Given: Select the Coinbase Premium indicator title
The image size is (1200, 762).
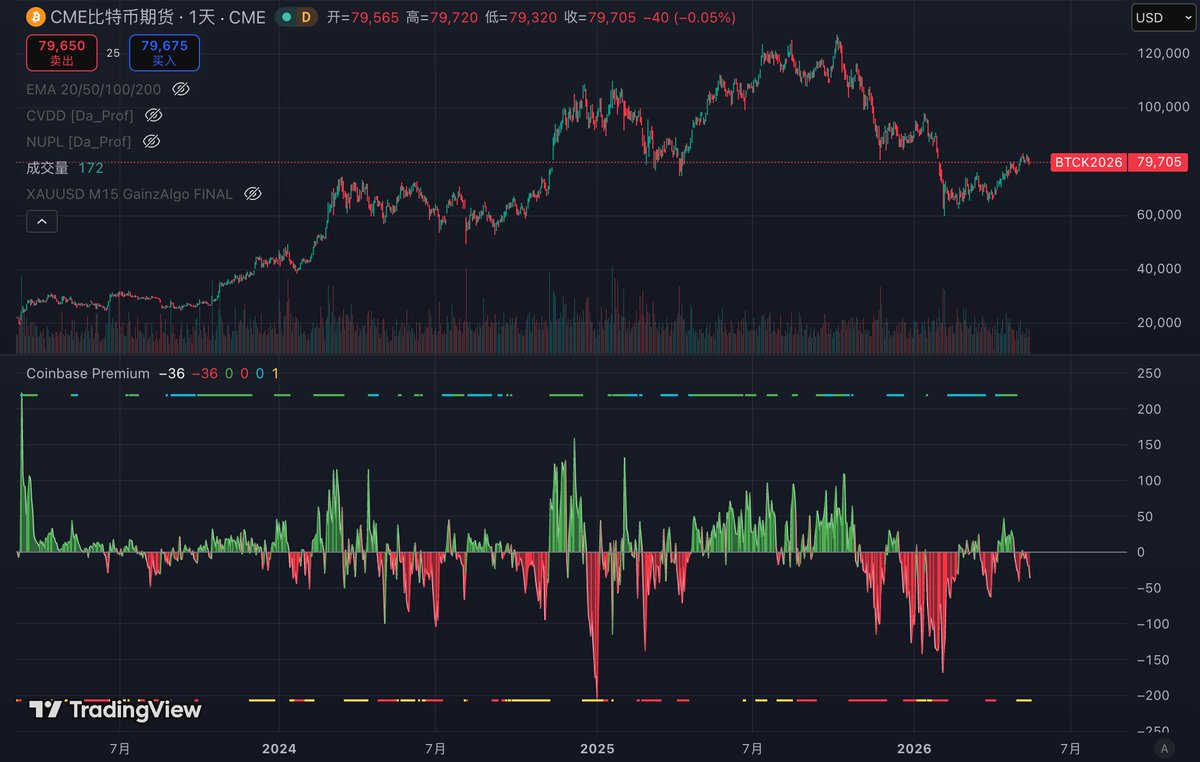Looking at the screenshot, I should [x=88, y=373].
